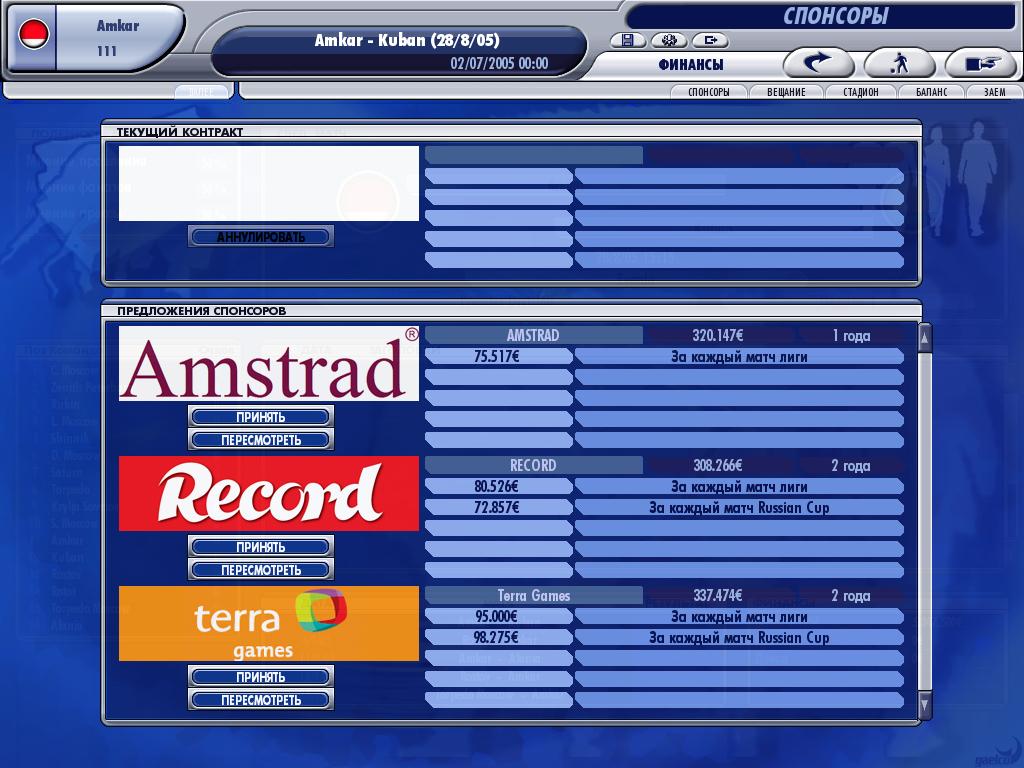Click the RECORD offer name header
The height and width of the screenshot is (768, 1024).
(x=533, y=466)
